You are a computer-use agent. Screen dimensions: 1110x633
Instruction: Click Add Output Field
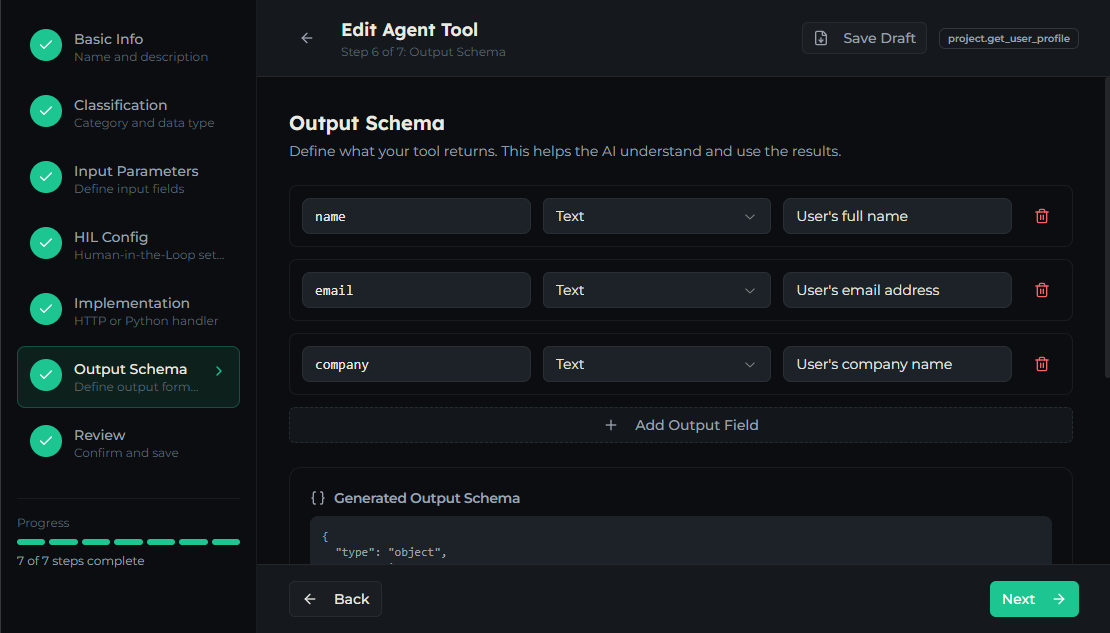[x=680, y=425]
